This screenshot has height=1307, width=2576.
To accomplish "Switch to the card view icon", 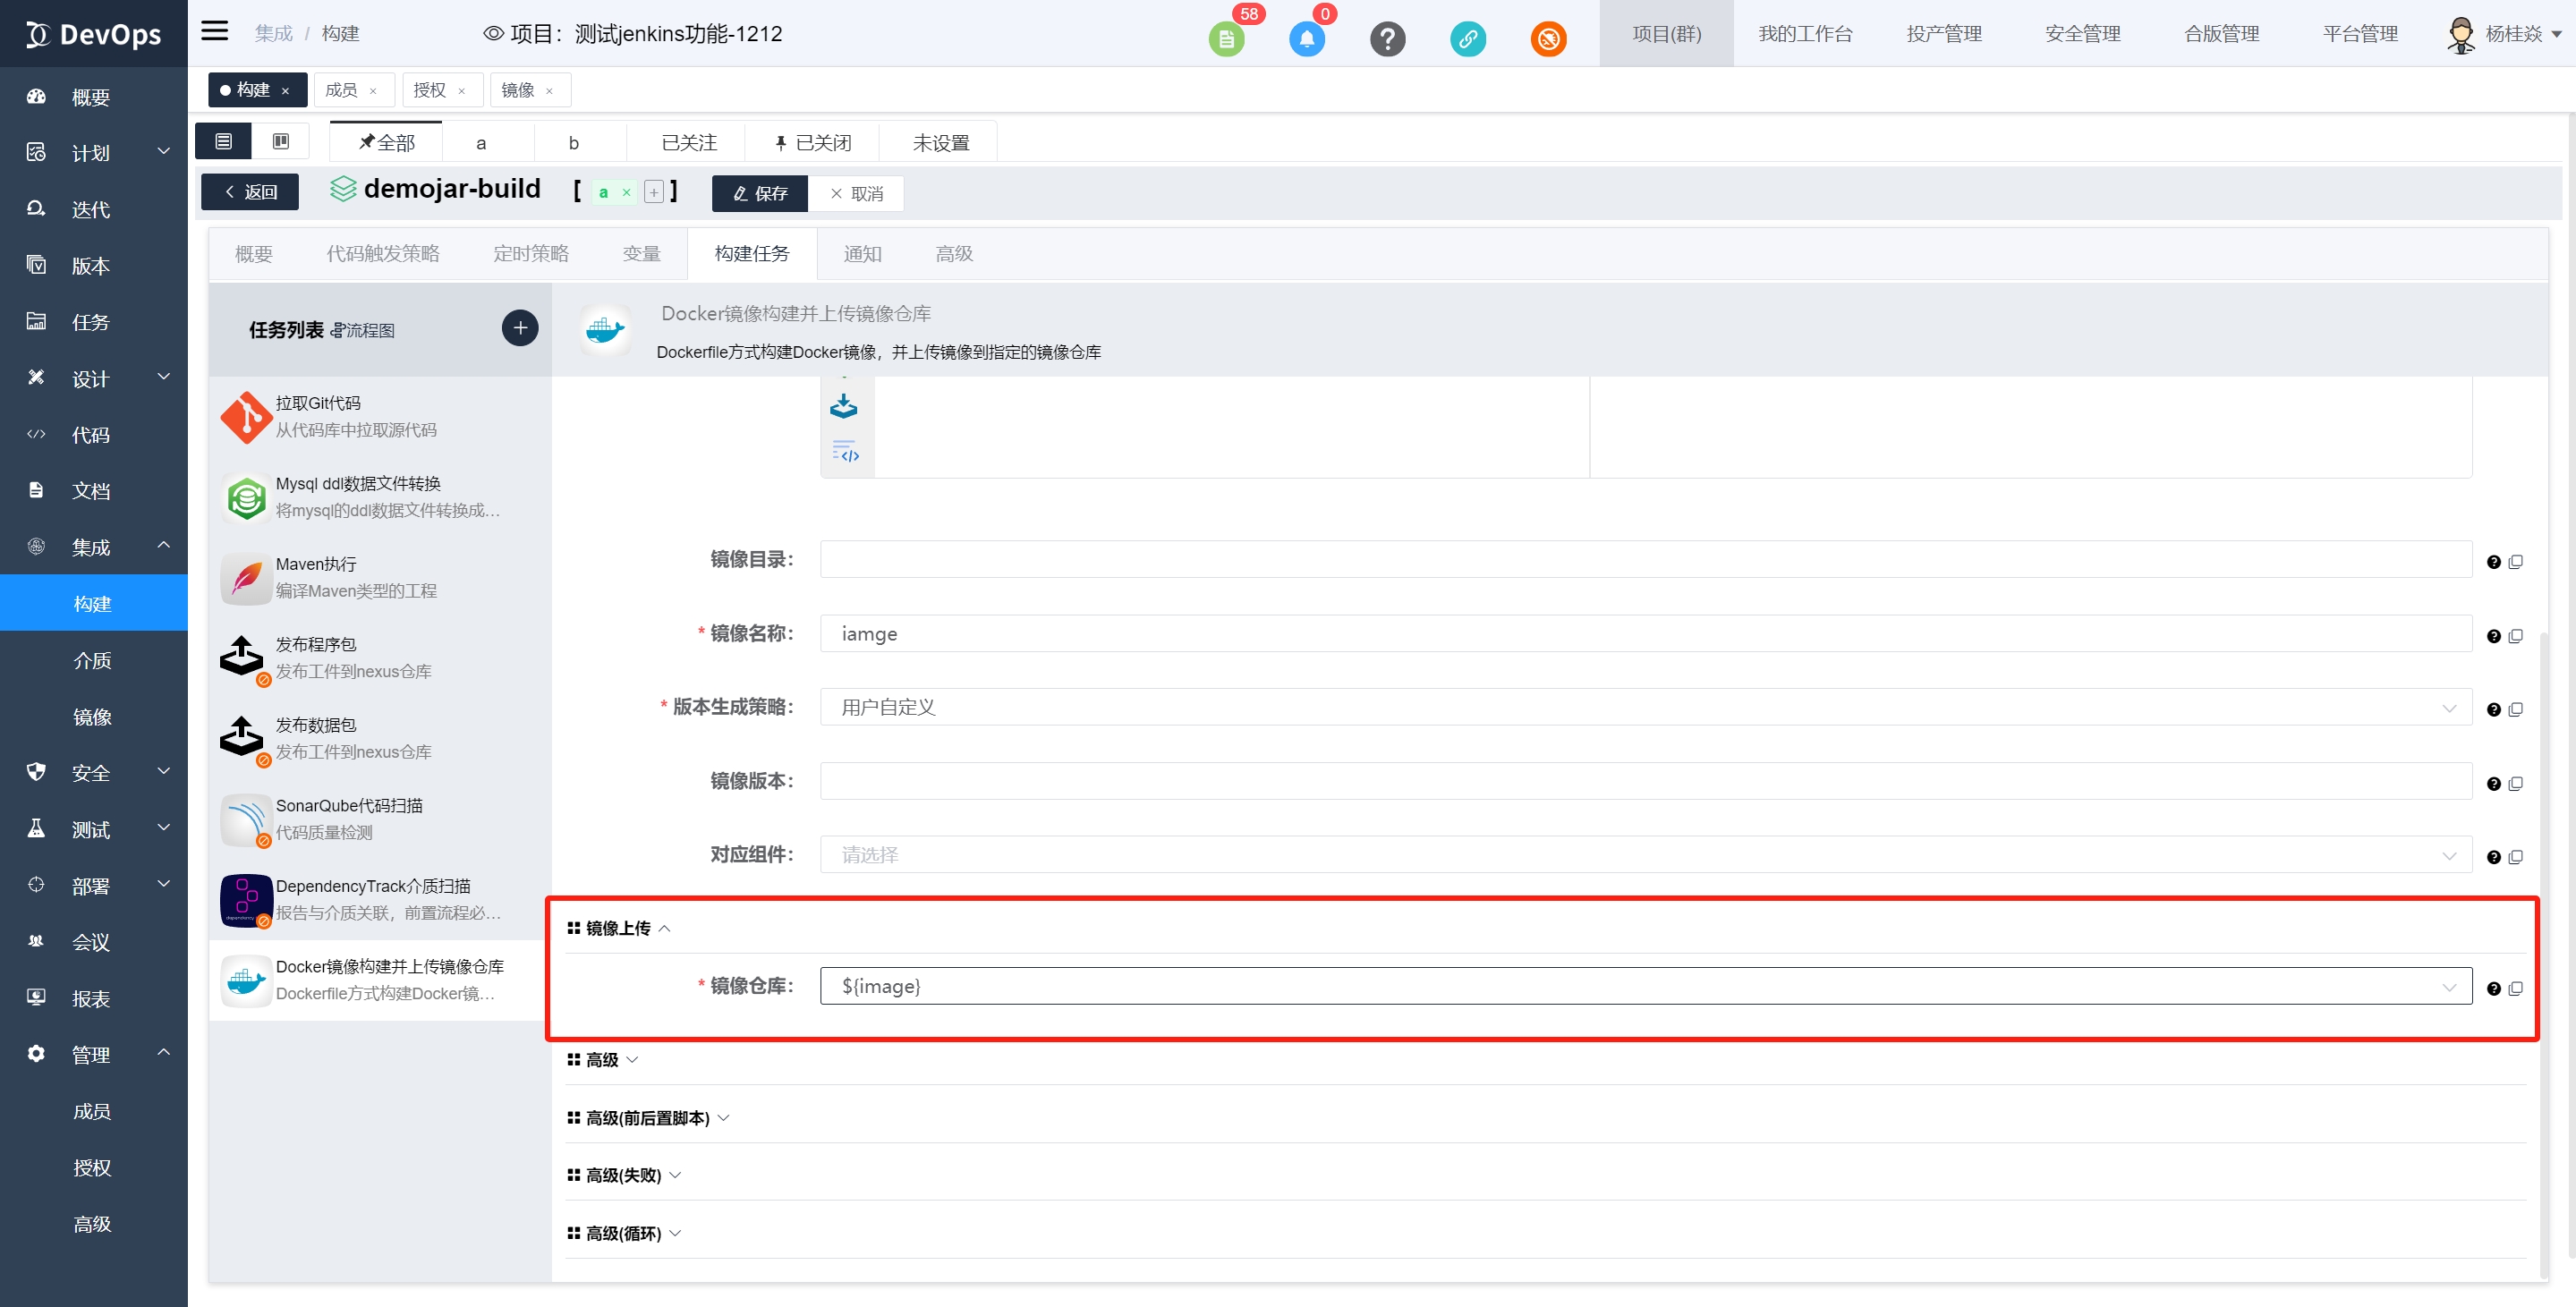I will pyautogui.click(x=281, y=142).
